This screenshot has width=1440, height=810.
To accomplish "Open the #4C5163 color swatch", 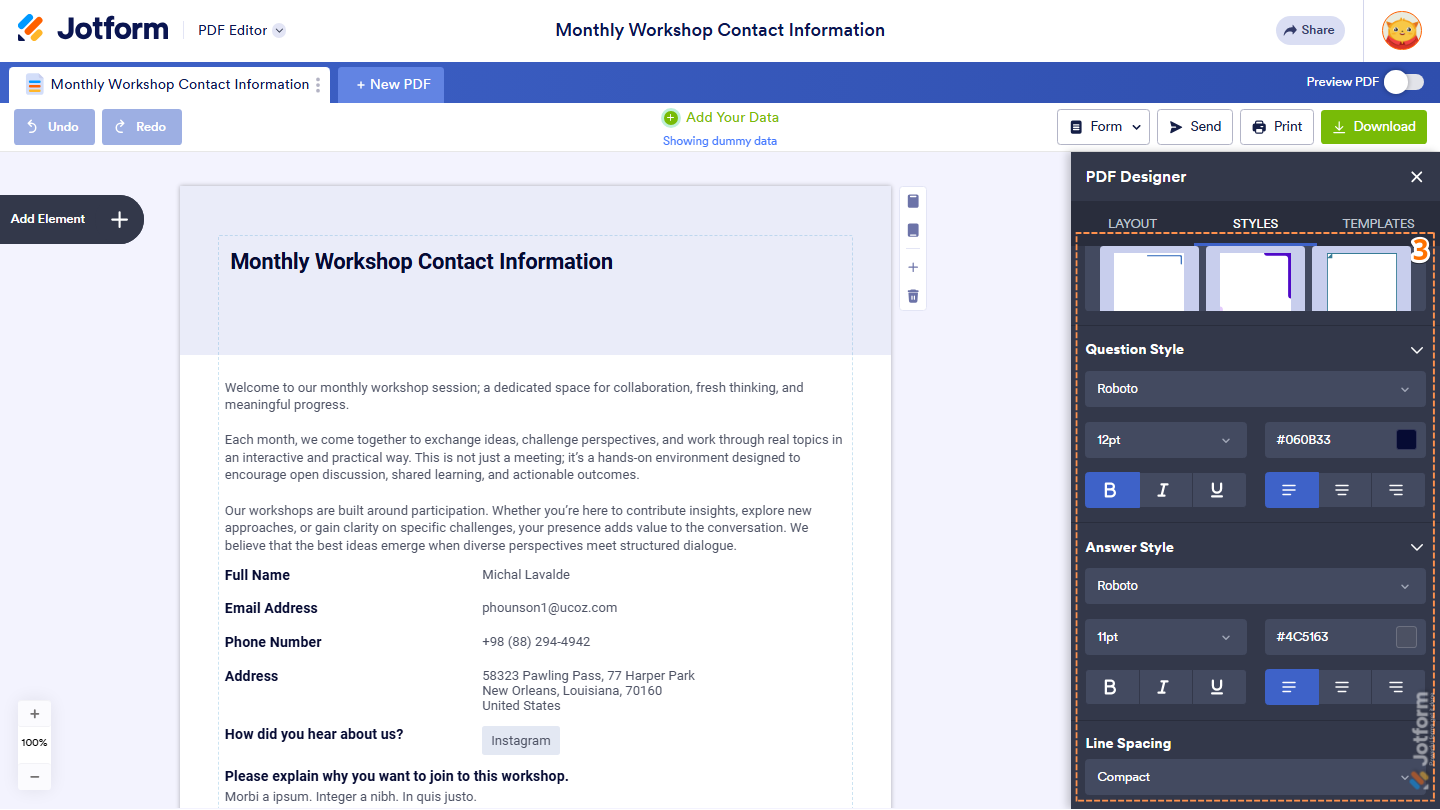I will [1406, 637].
